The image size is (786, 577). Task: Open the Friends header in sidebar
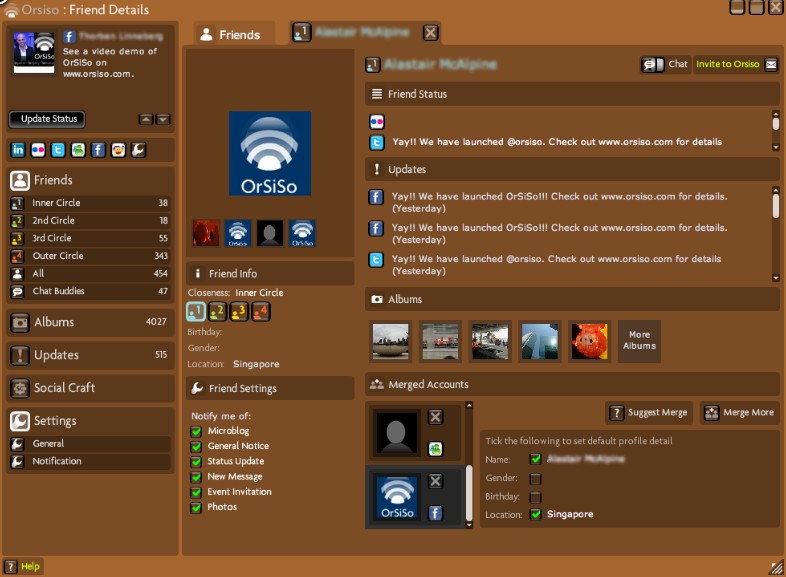(90, 180)
